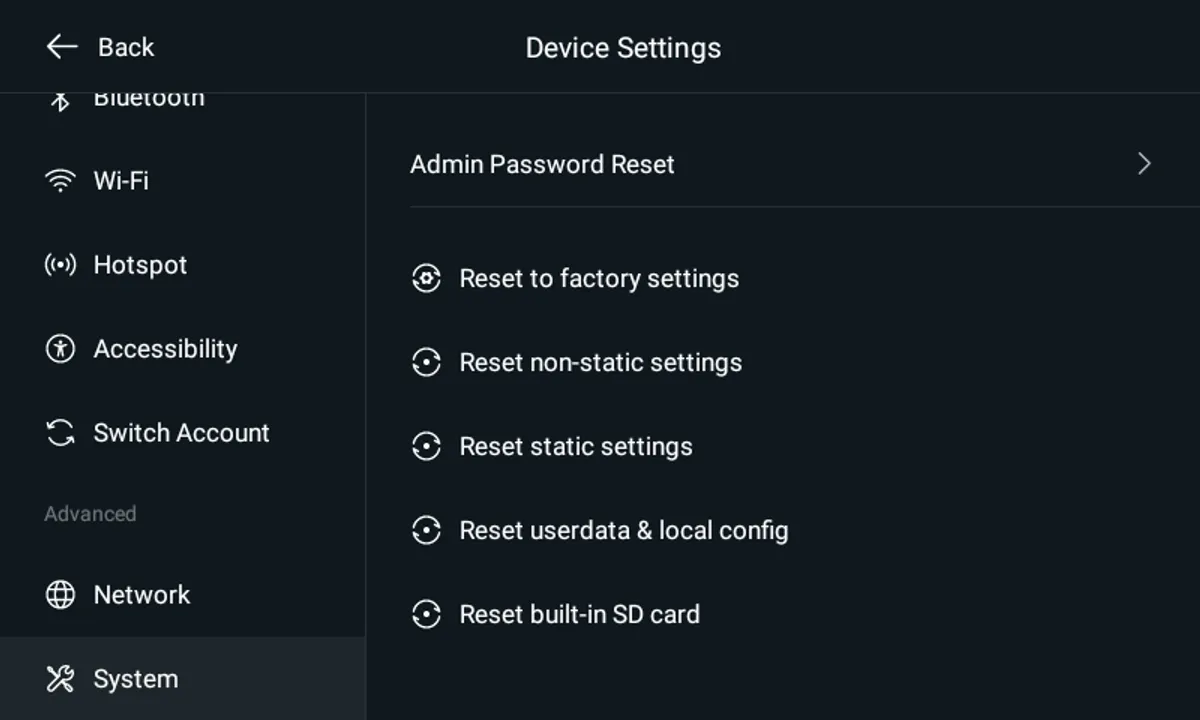Open the Wi-Fi settings menu item

(121, 181)
